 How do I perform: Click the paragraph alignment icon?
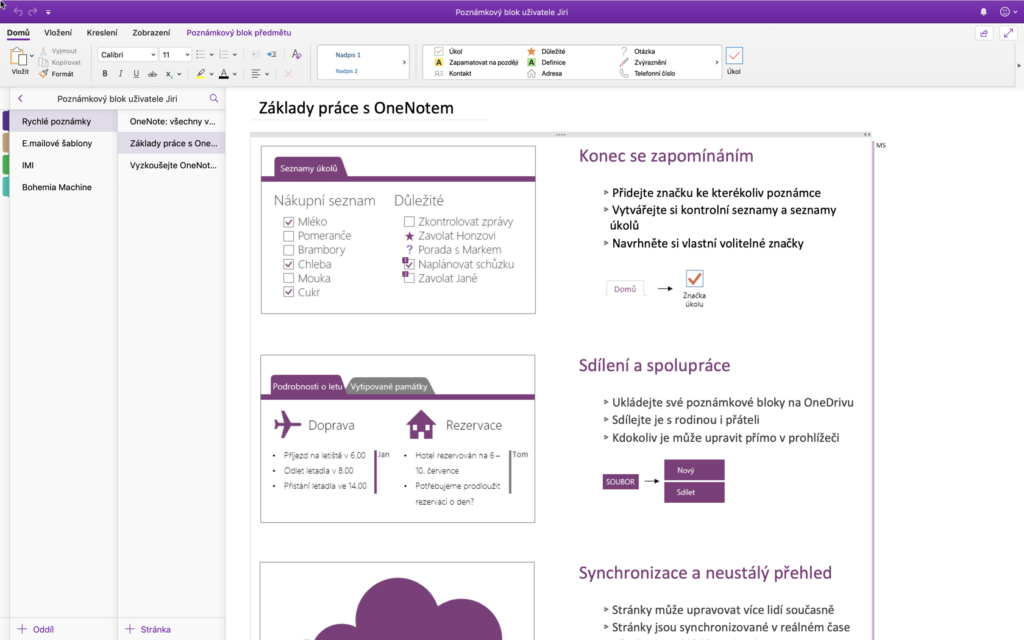(x=256, y=74)
